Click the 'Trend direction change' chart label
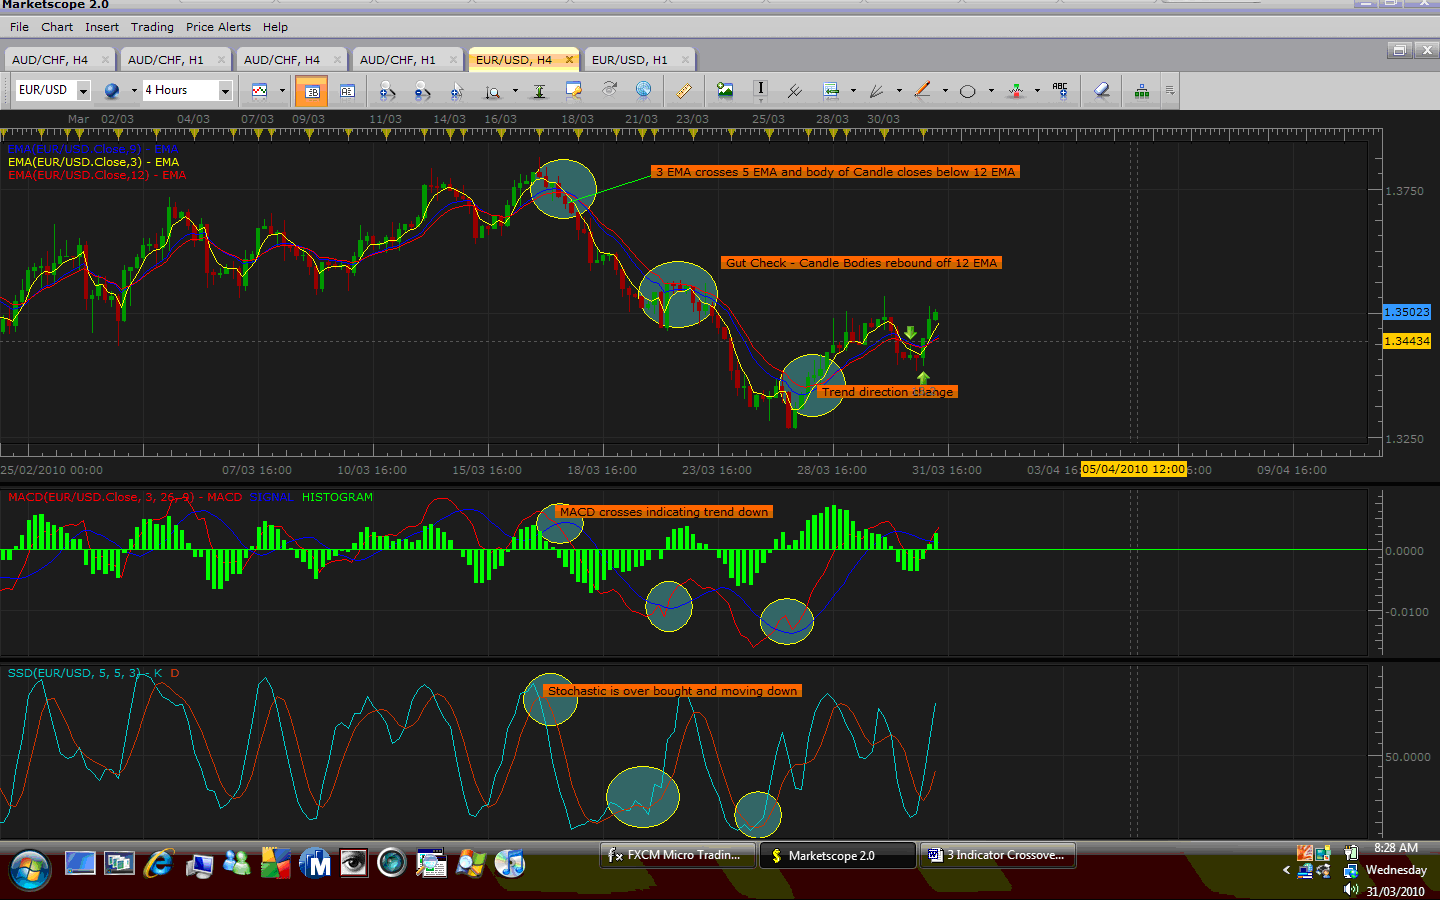 [x=887, y=392]
